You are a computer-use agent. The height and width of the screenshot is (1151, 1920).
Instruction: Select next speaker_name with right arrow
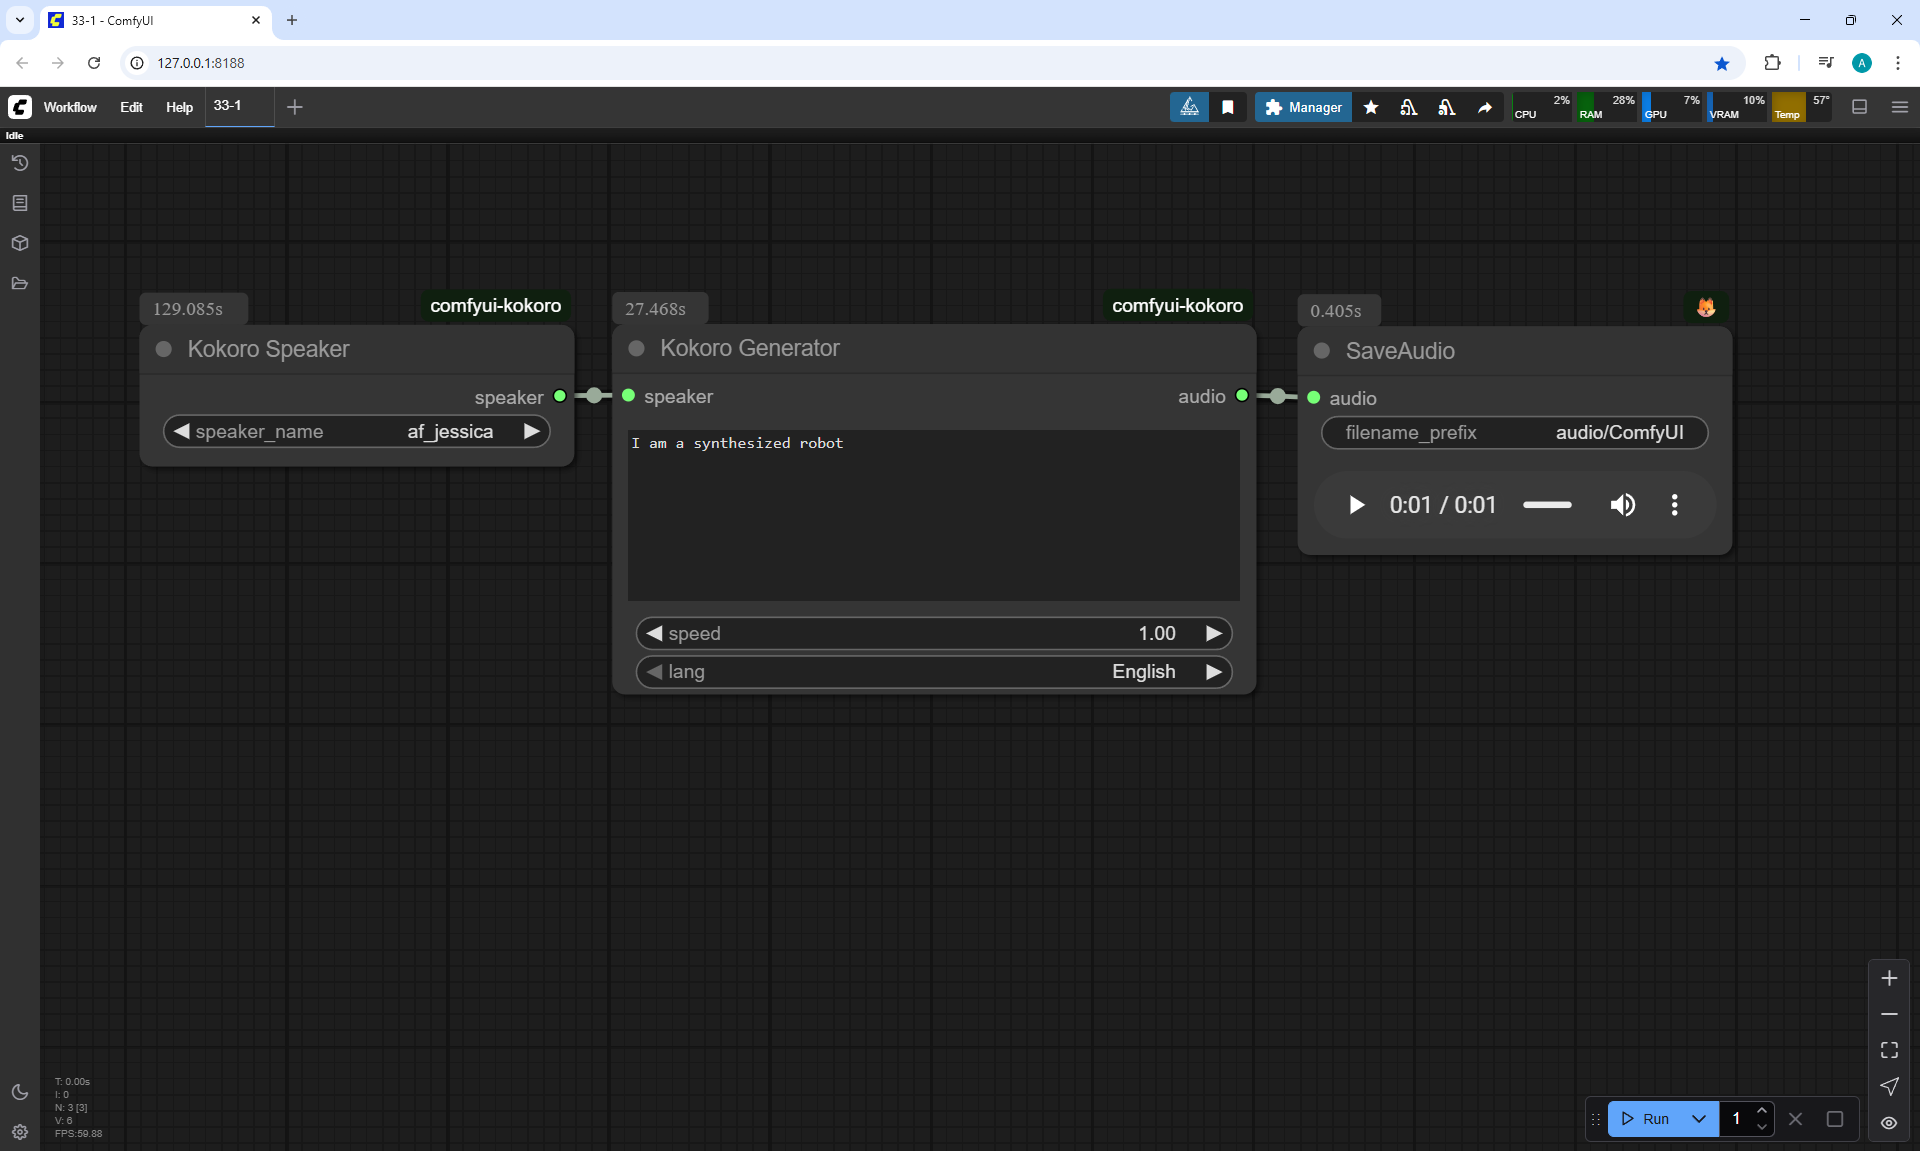(x=532, y=431)
